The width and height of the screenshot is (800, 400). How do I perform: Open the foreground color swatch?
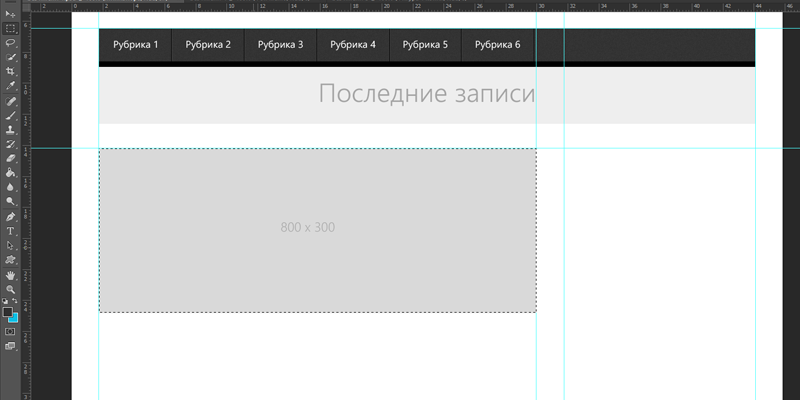pos(8,312)
